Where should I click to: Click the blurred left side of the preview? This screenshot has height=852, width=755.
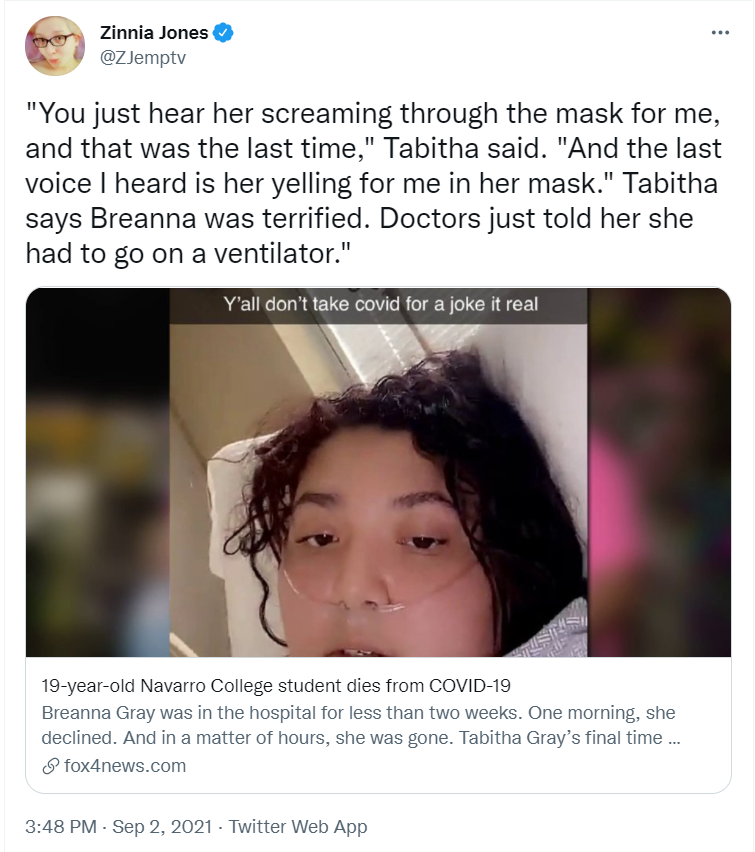[x=98, y=472]
